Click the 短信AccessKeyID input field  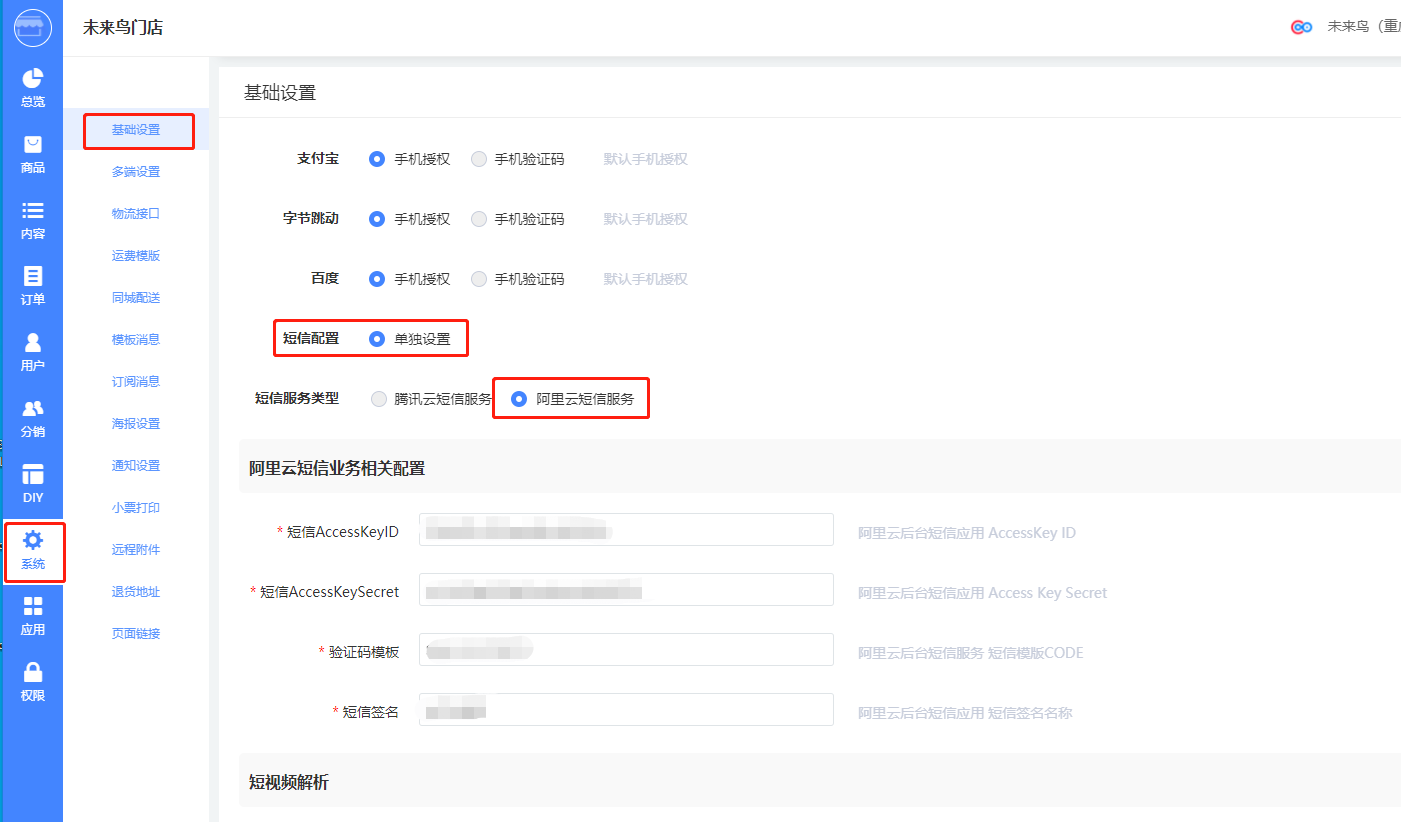[626, 530]
